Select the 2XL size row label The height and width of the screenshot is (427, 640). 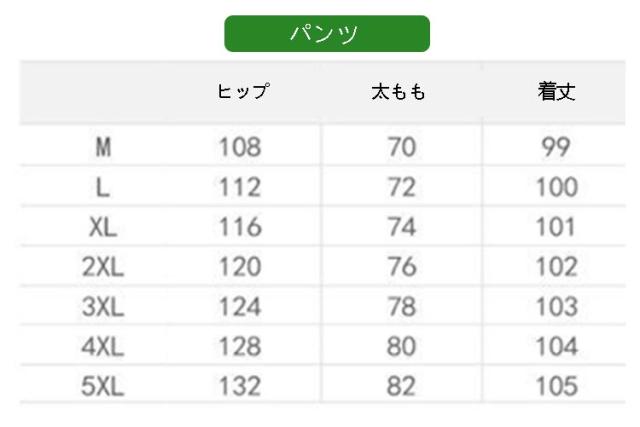103,267
